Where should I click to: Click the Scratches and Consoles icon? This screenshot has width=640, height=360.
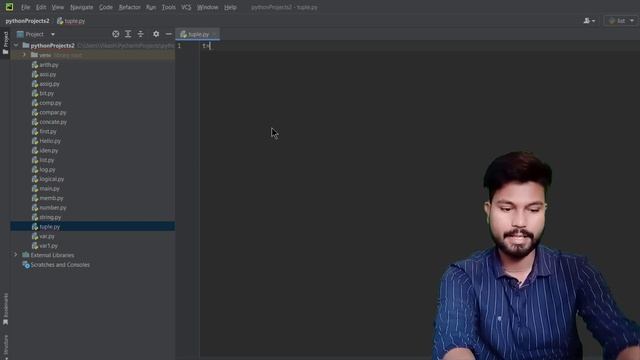pos(26,264)
